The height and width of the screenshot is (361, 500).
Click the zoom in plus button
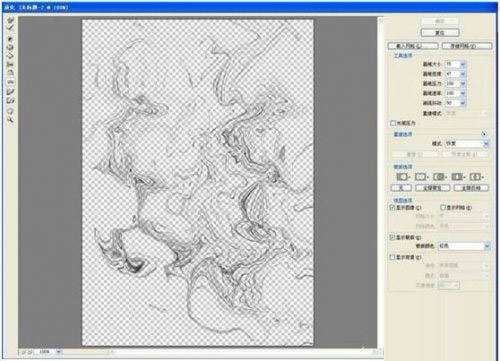point(29,352)
